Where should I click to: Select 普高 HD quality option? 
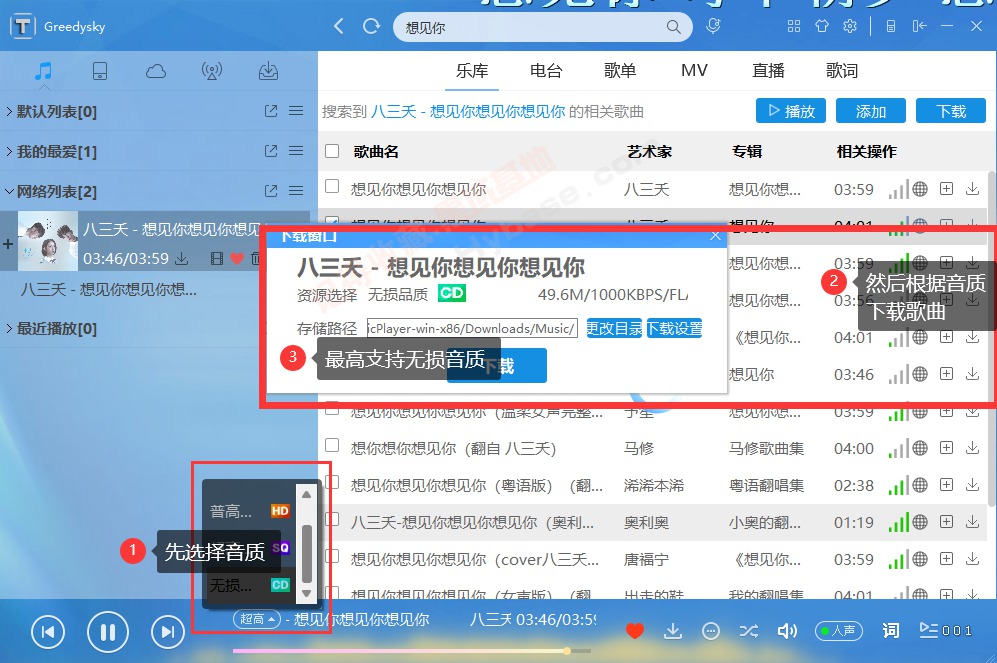(250, 510)
